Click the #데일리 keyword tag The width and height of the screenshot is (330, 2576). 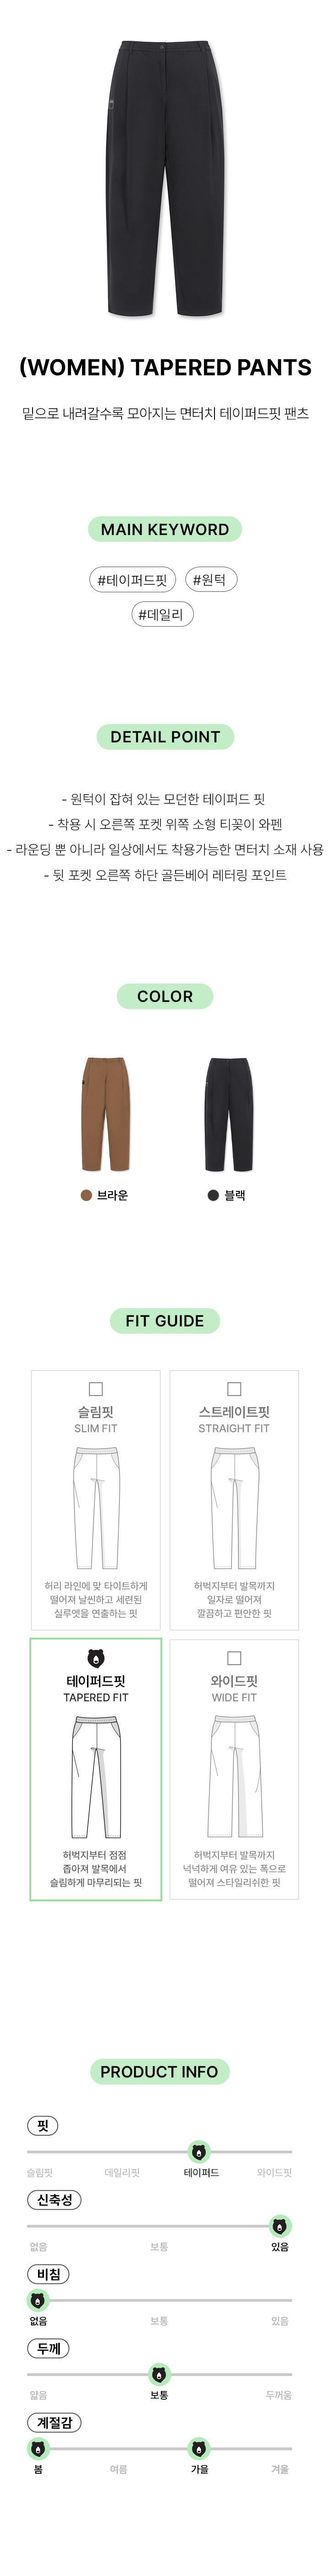pyautogui.click(x=161, y=614)
